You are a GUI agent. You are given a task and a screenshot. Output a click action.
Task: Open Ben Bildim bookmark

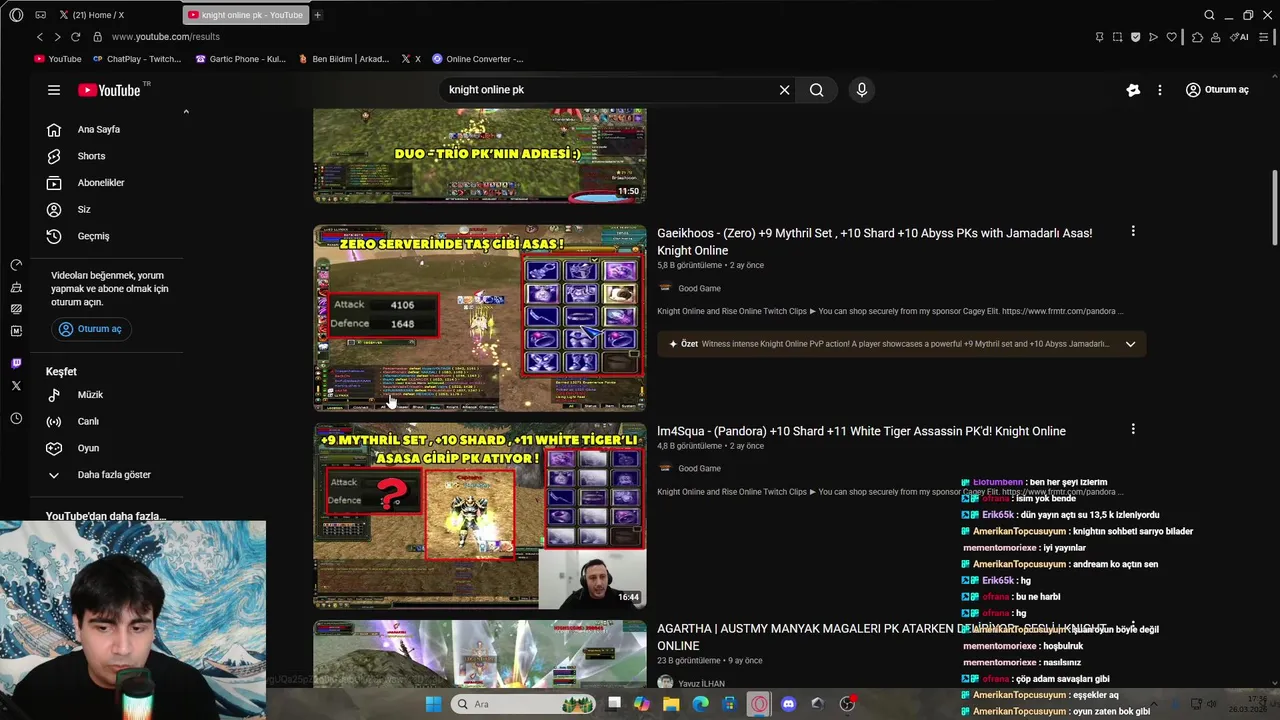tap(344, 59)
